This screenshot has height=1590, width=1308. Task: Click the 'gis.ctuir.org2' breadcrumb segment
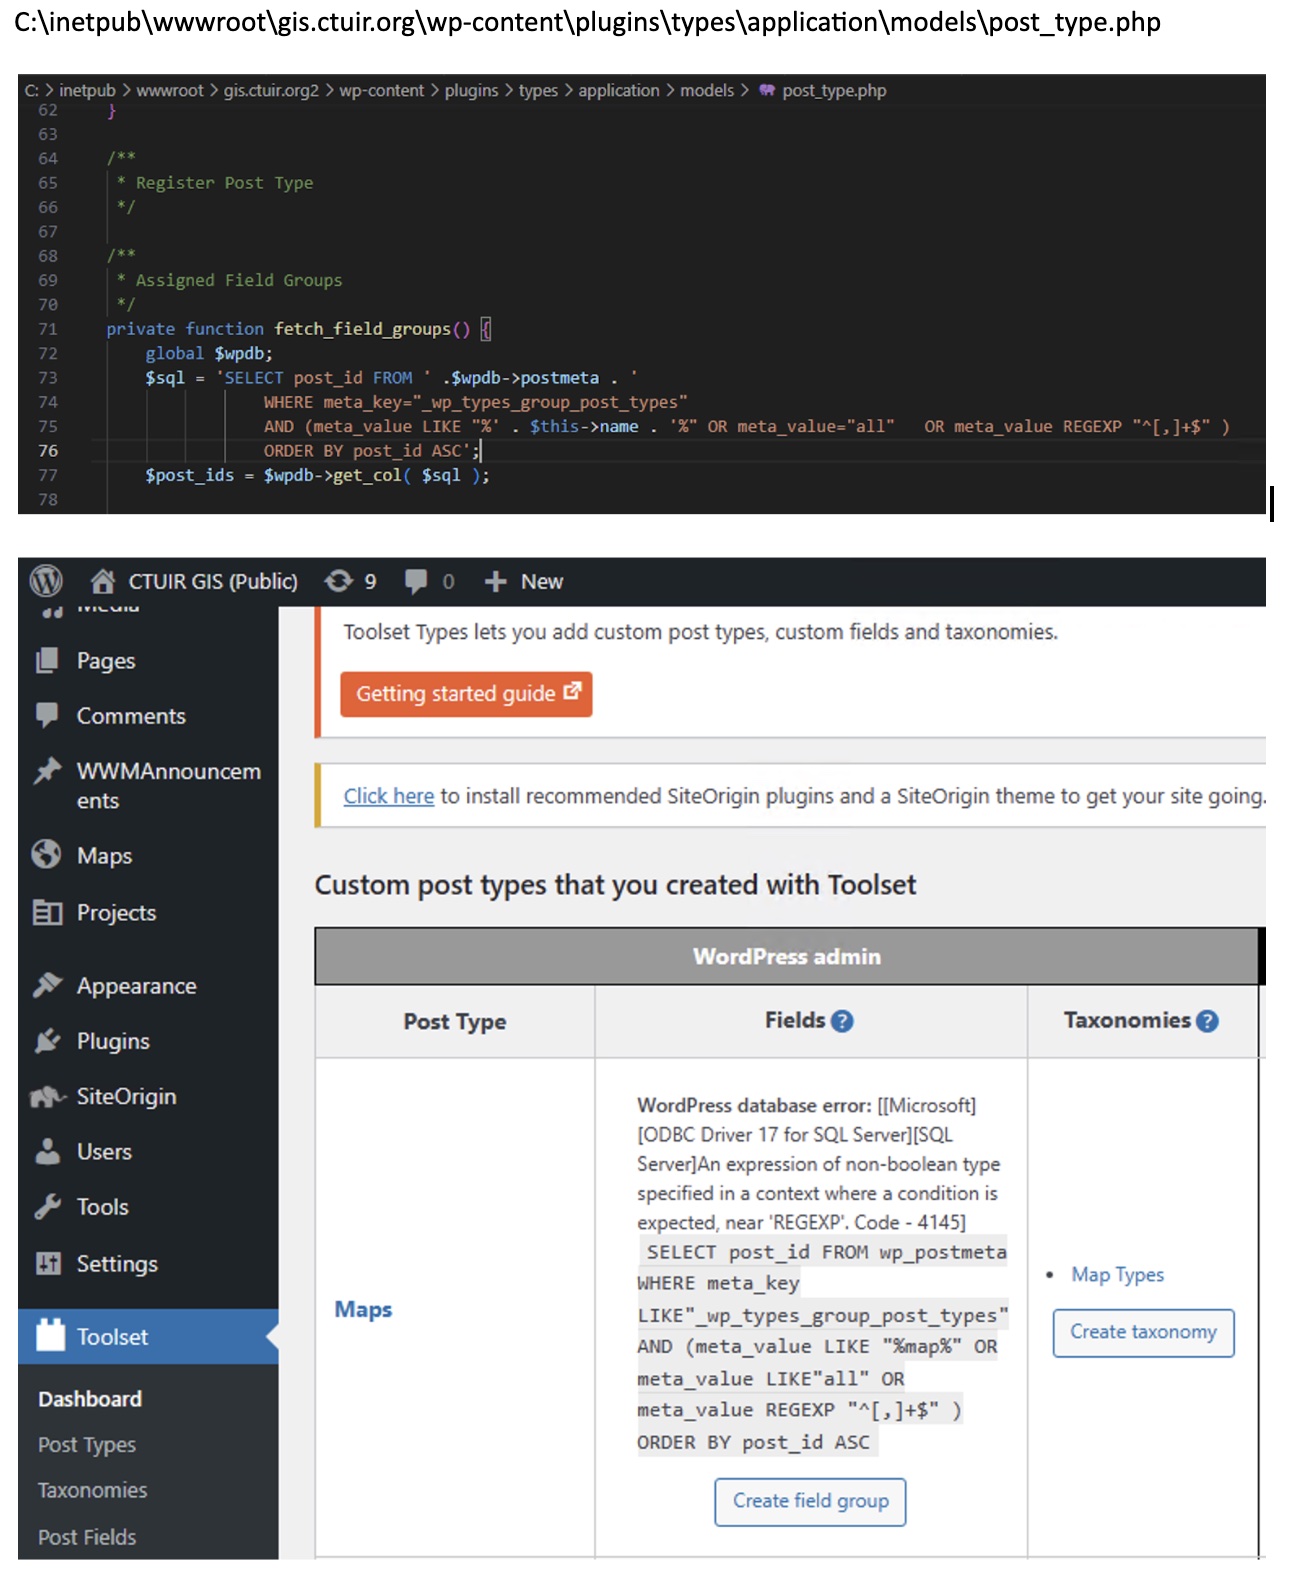click(271, 90)
